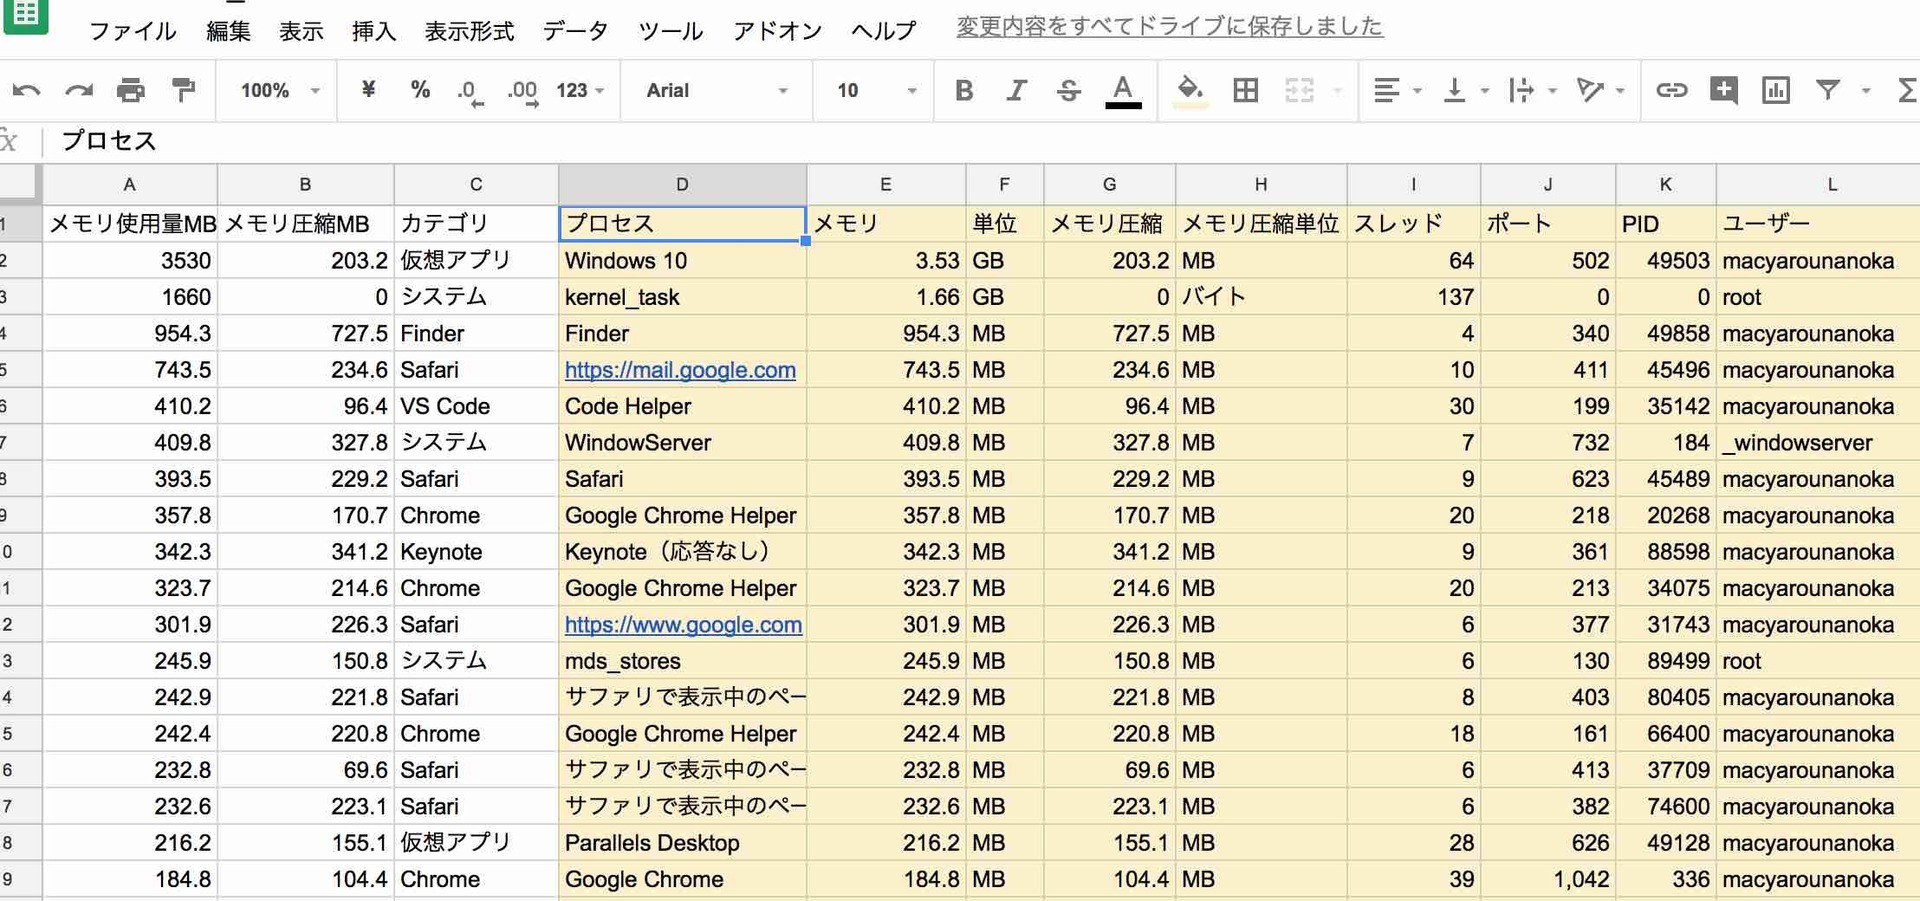Increase decimal places icon
1920x901 pixels.
pyautogui.click(x=523, y=92)
